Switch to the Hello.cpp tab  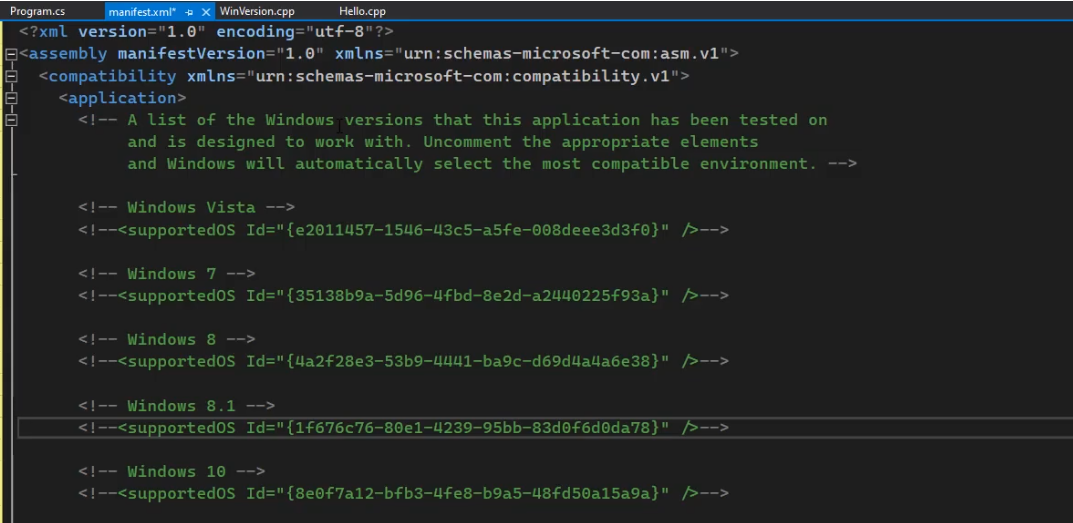362,11
